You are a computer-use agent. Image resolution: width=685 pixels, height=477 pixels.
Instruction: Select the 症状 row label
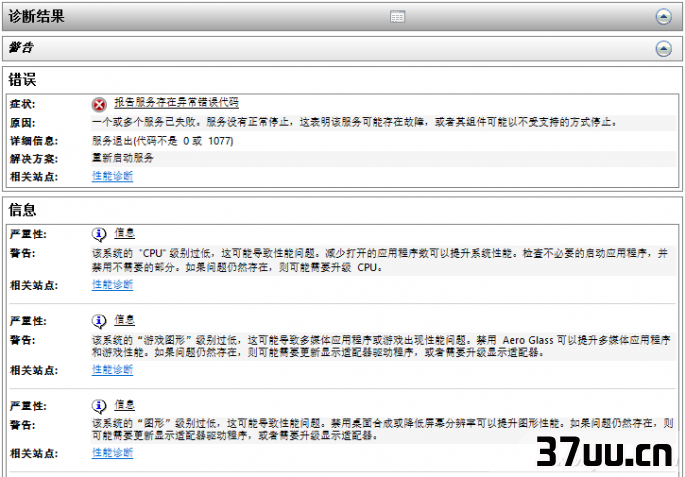tap(23, 104)
